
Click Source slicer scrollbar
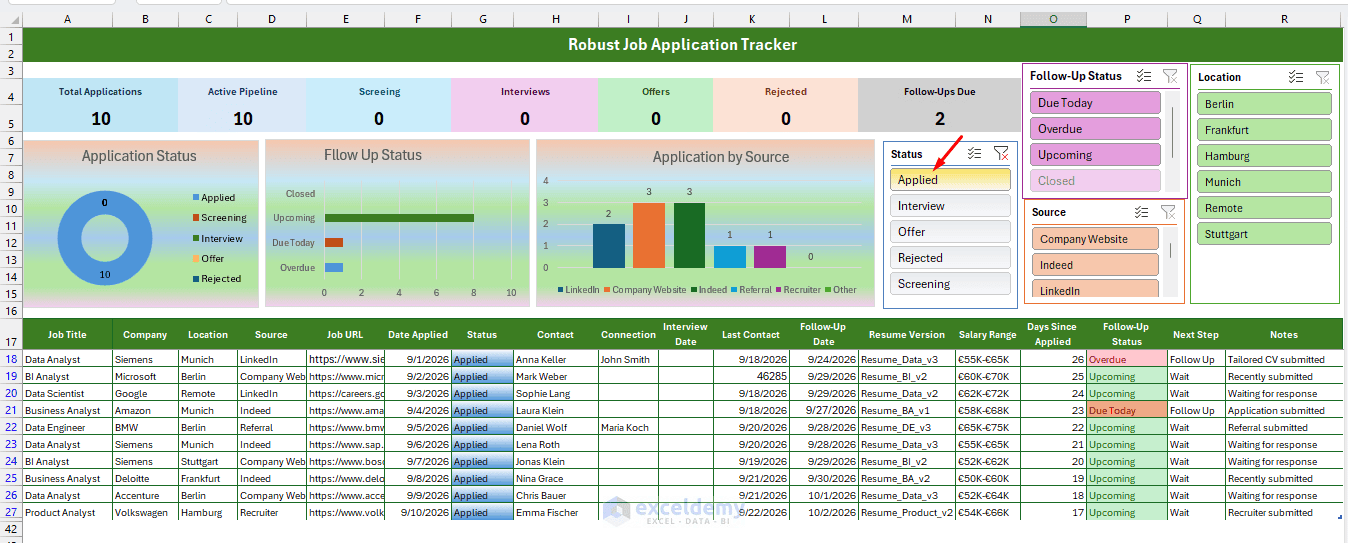(1170, 252)
